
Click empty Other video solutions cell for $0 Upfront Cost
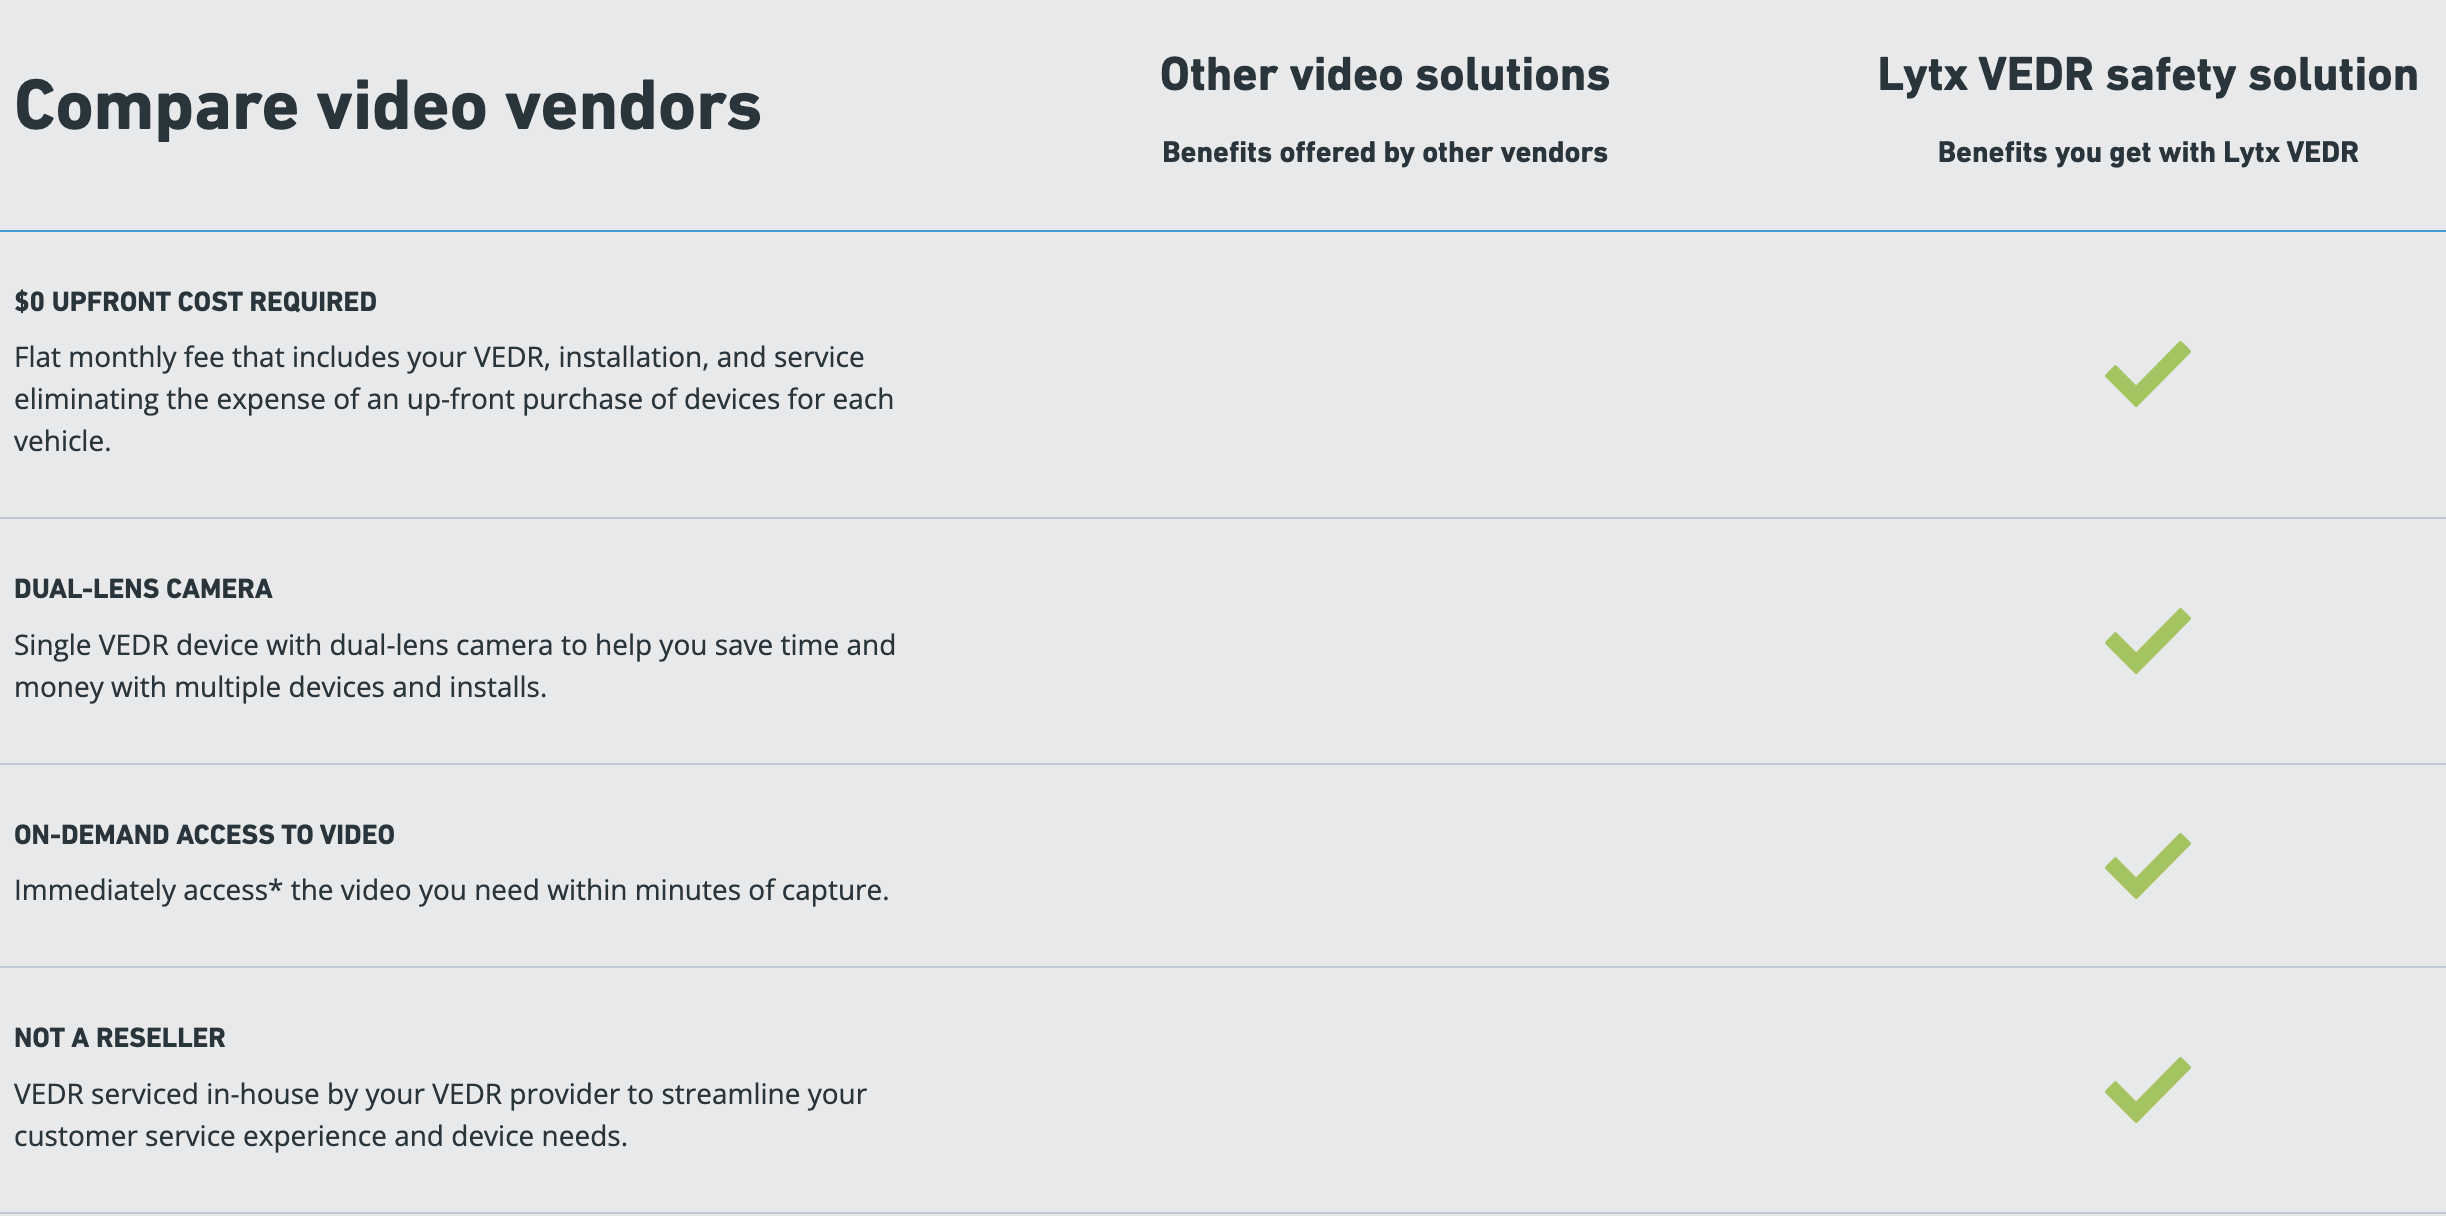pos(1384,375)
